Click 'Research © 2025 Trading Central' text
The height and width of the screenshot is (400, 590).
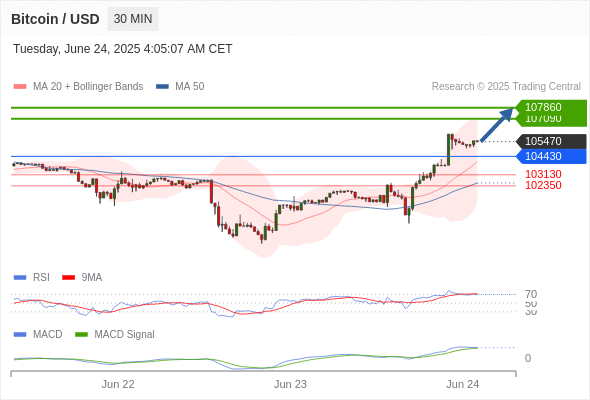pyautogui.click(x=506, y=87)
